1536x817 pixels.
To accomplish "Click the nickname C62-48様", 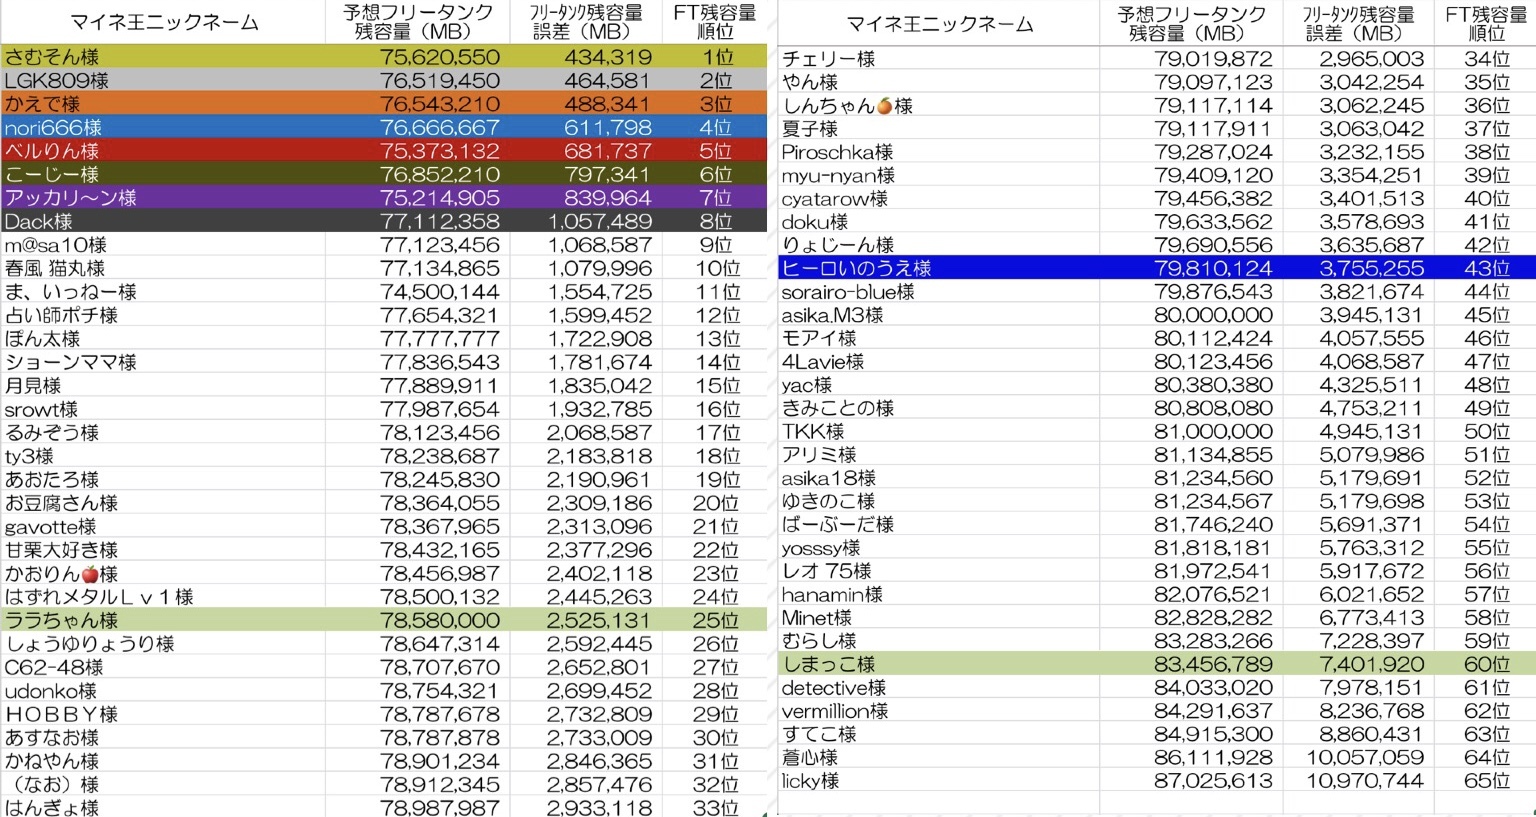I will click(x=54, y=667).
